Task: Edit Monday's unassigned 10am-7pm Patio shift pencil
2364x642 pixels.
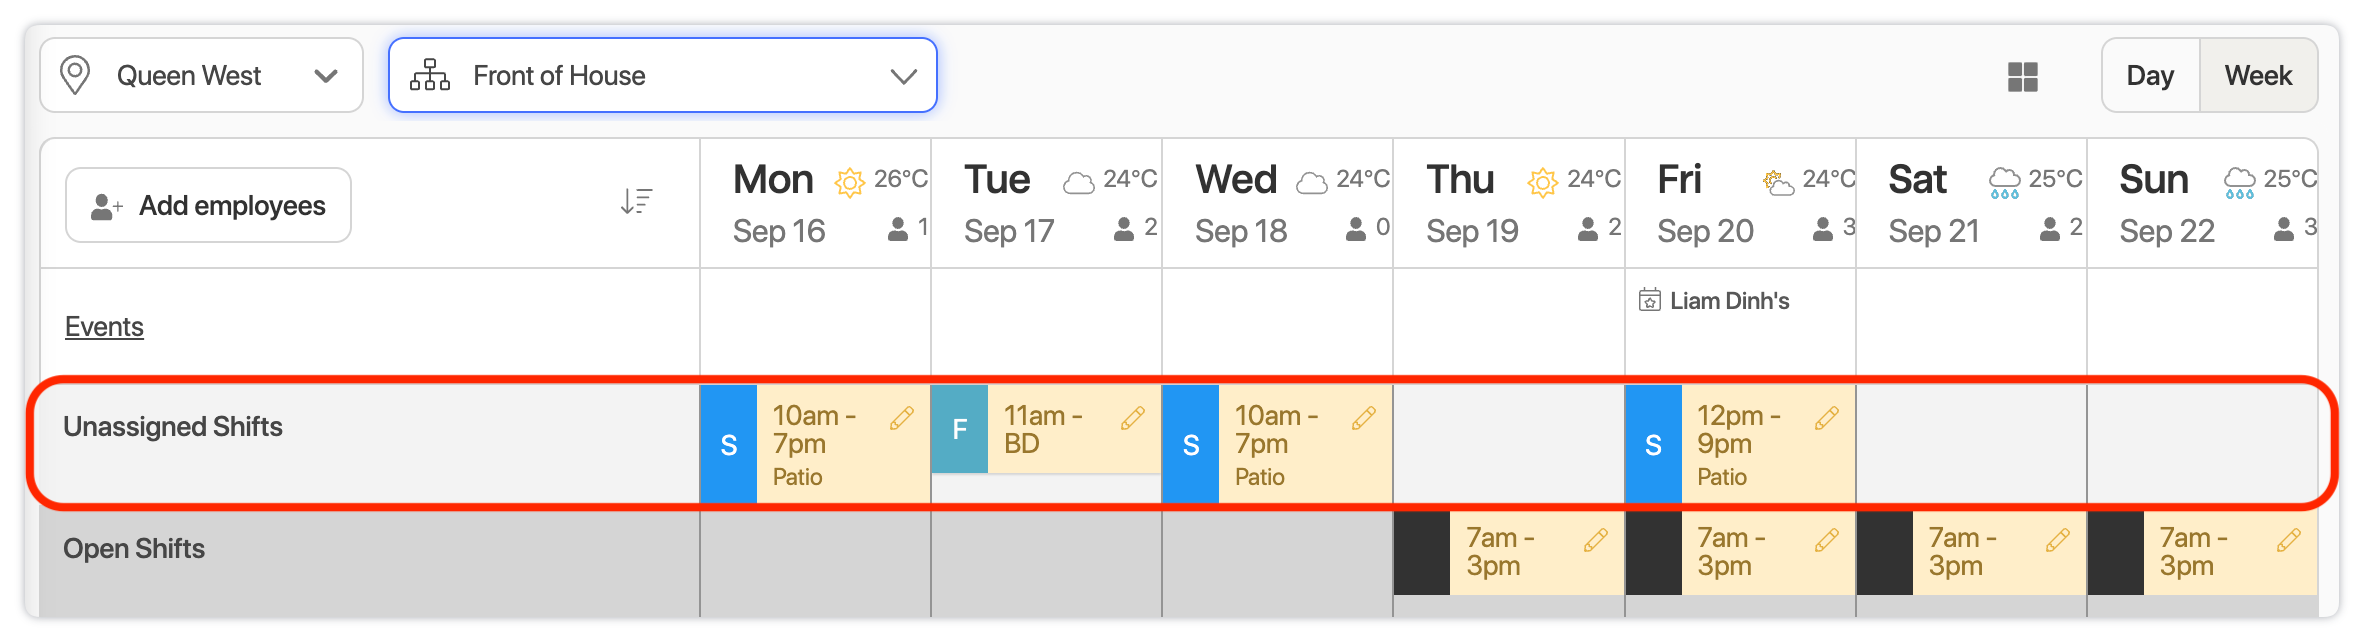Action: click(x=901, y=418)
